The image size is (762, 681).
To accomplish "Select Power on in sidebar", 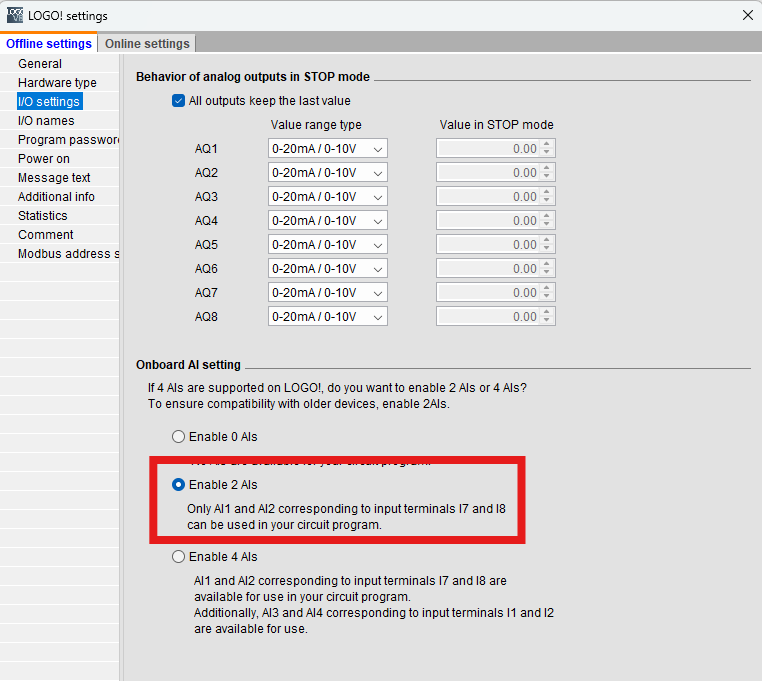I will click(44, 158).
